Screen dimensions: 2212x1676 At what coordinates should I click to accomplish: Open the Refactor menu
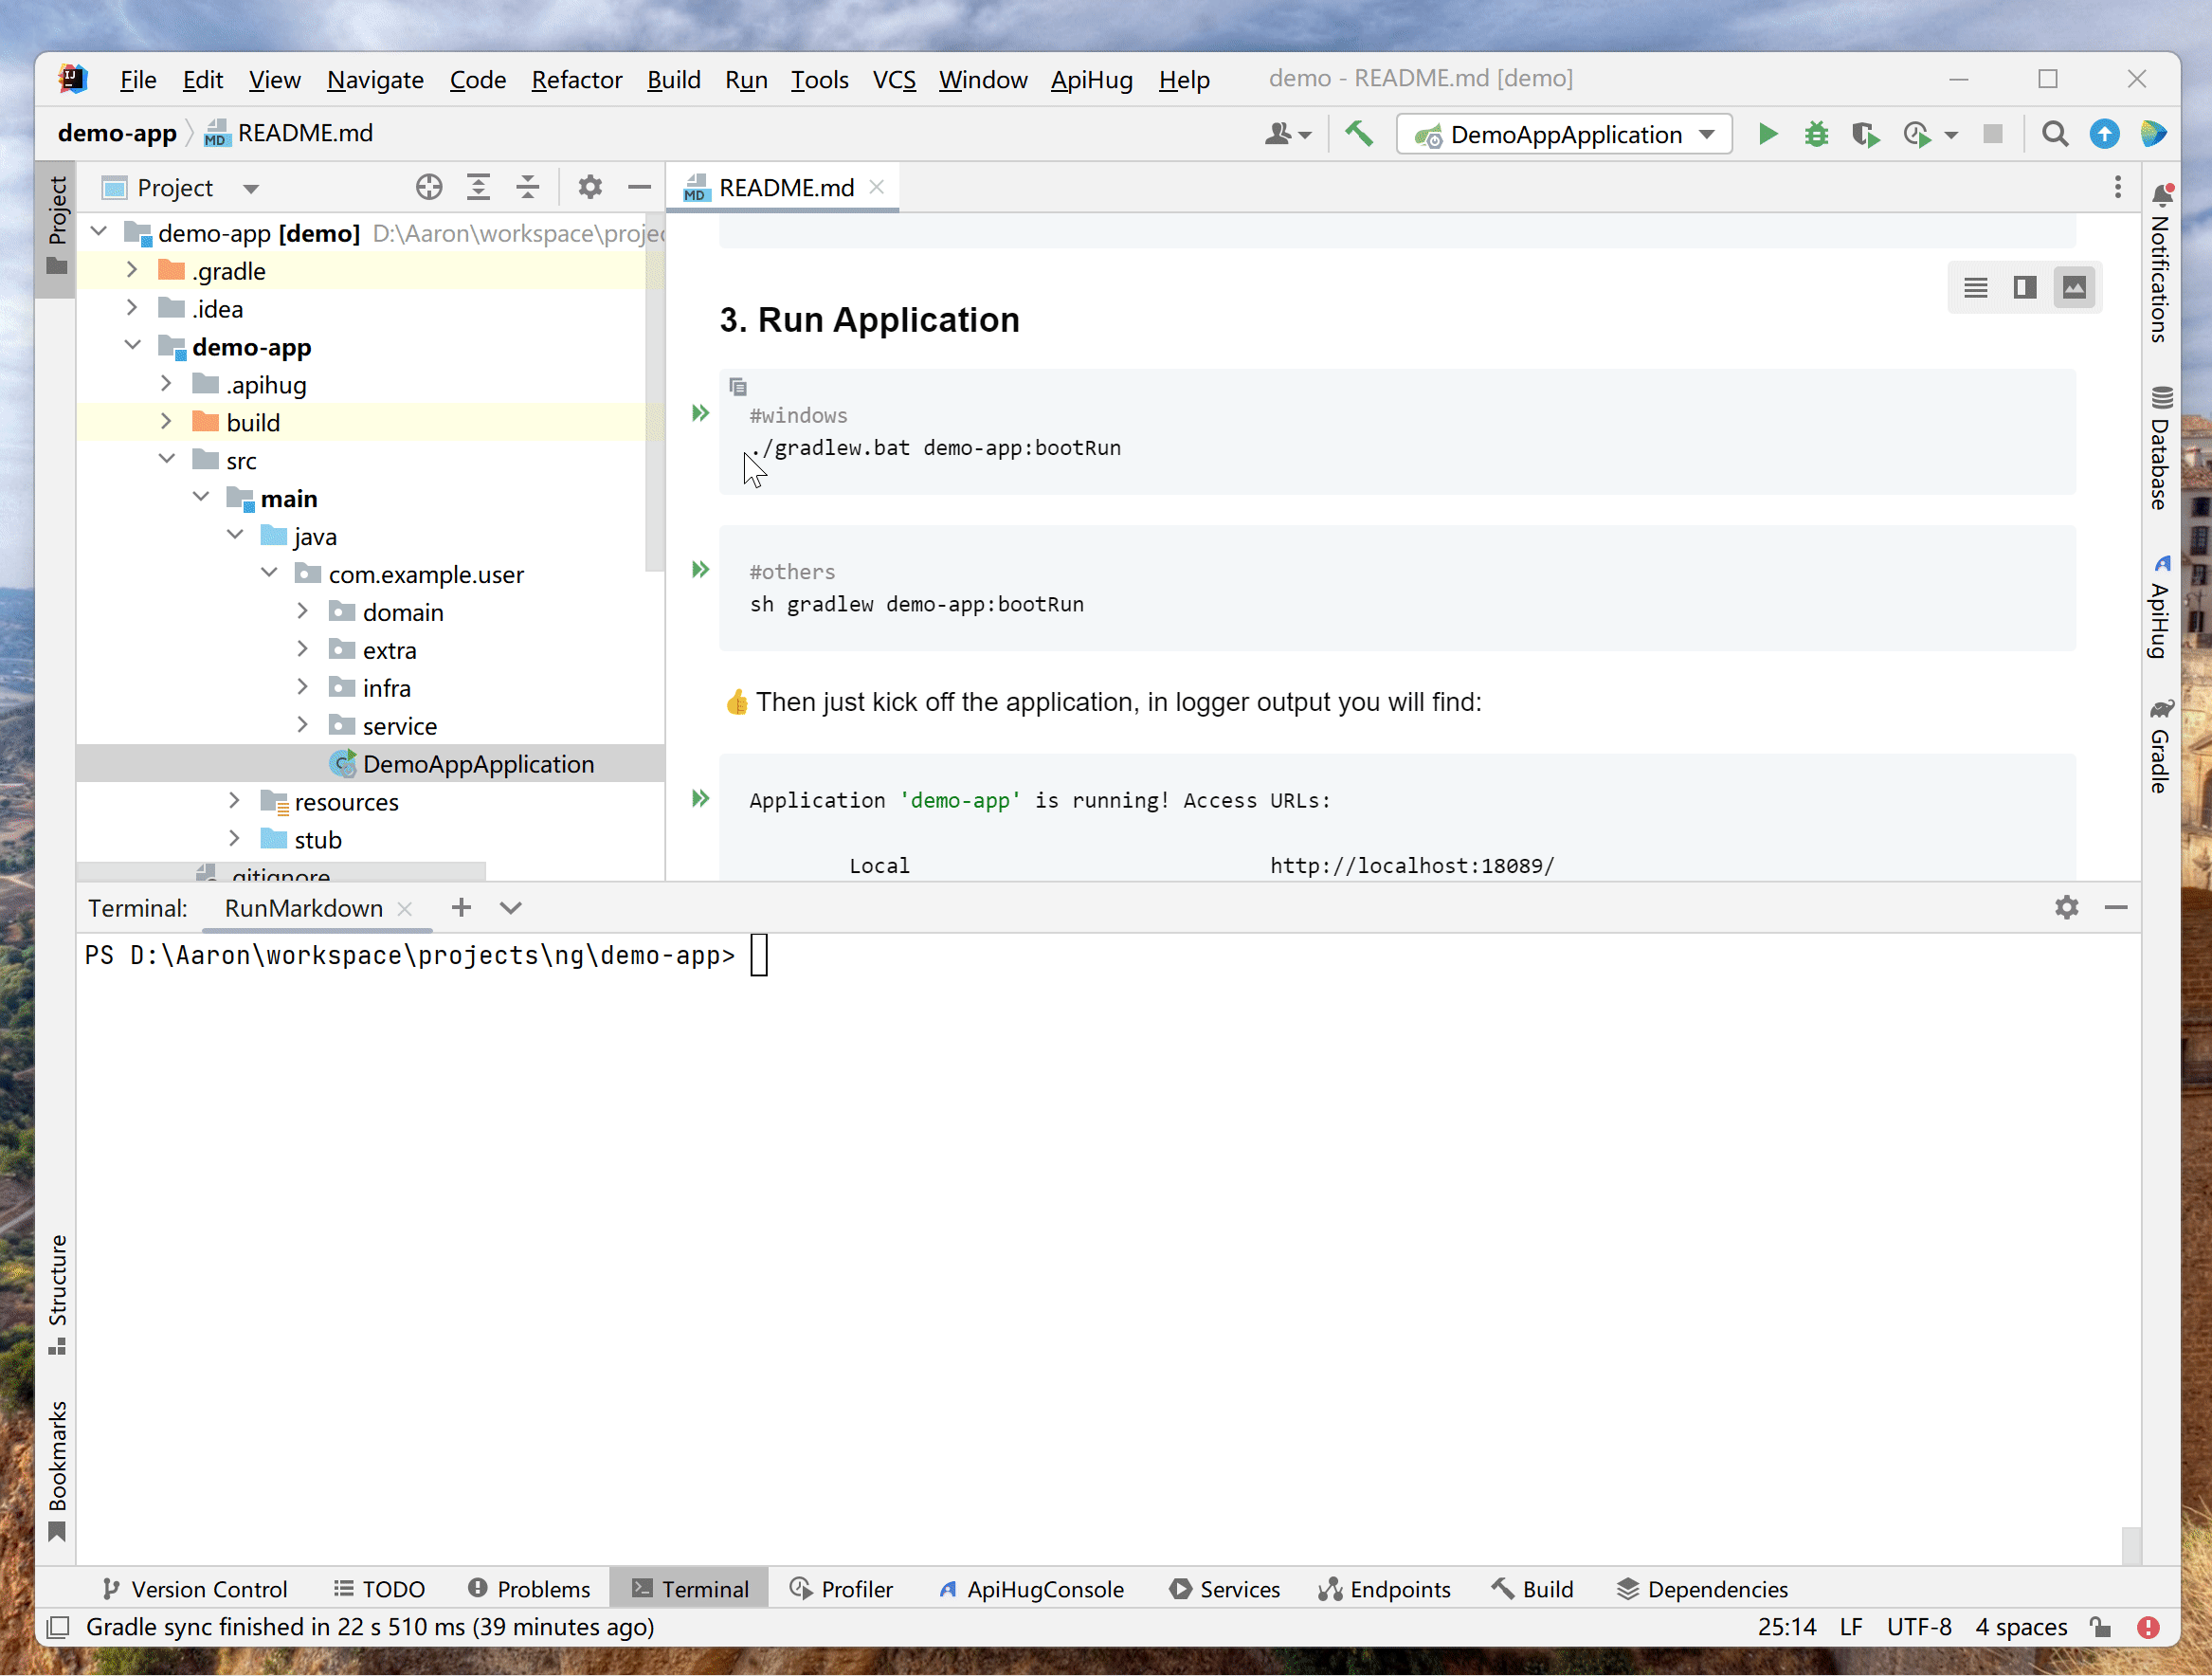click(576, 79)
